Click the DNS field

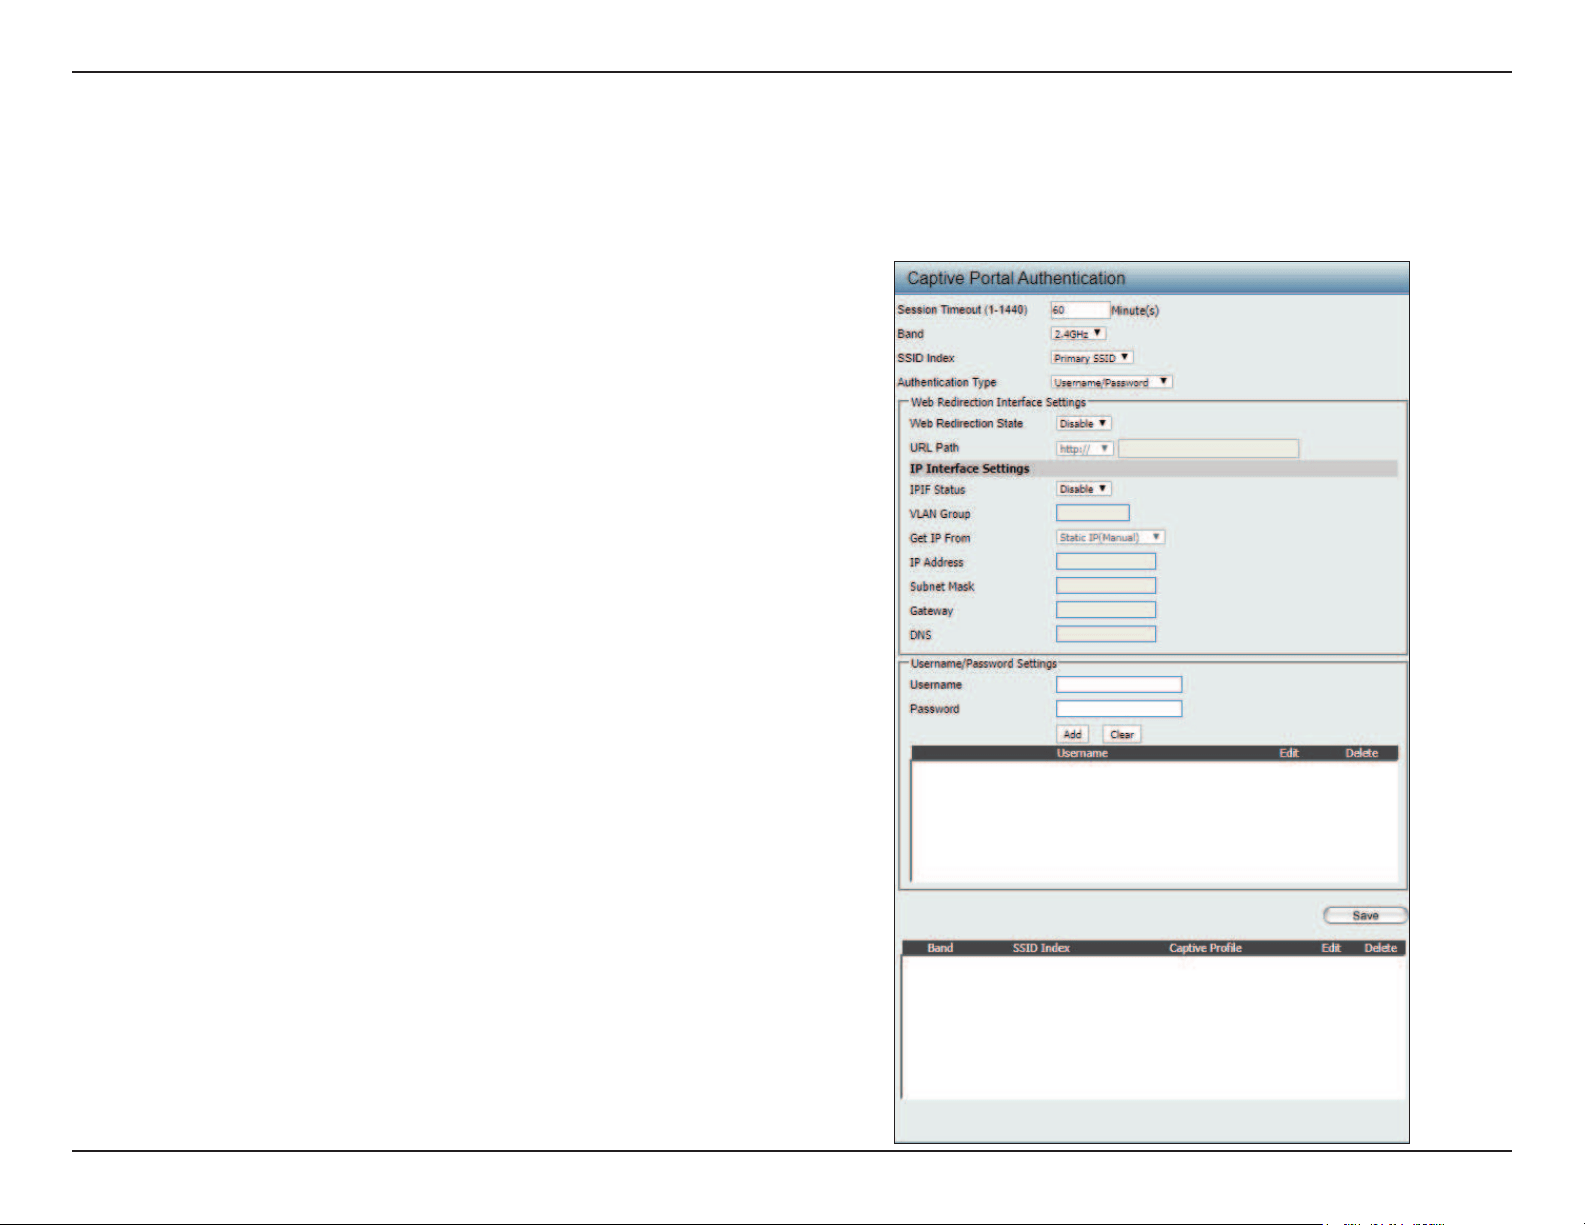pyautogui.click(x=1106, y=634)
